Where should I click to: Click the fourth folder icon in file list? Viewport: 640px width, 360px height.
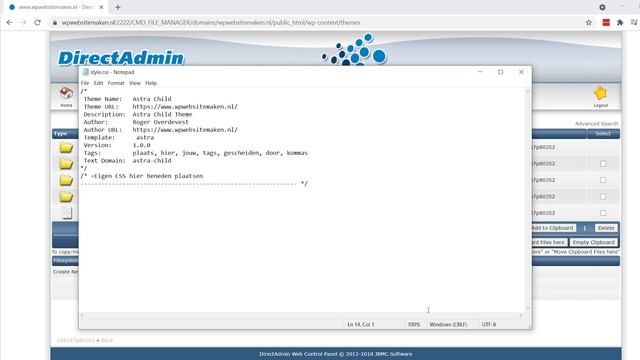[x=66, y=197]
